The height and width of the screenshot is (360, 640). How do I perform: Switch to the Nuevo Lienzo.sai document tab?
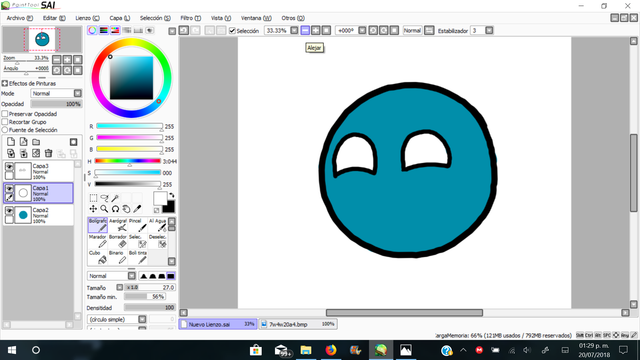218,324
